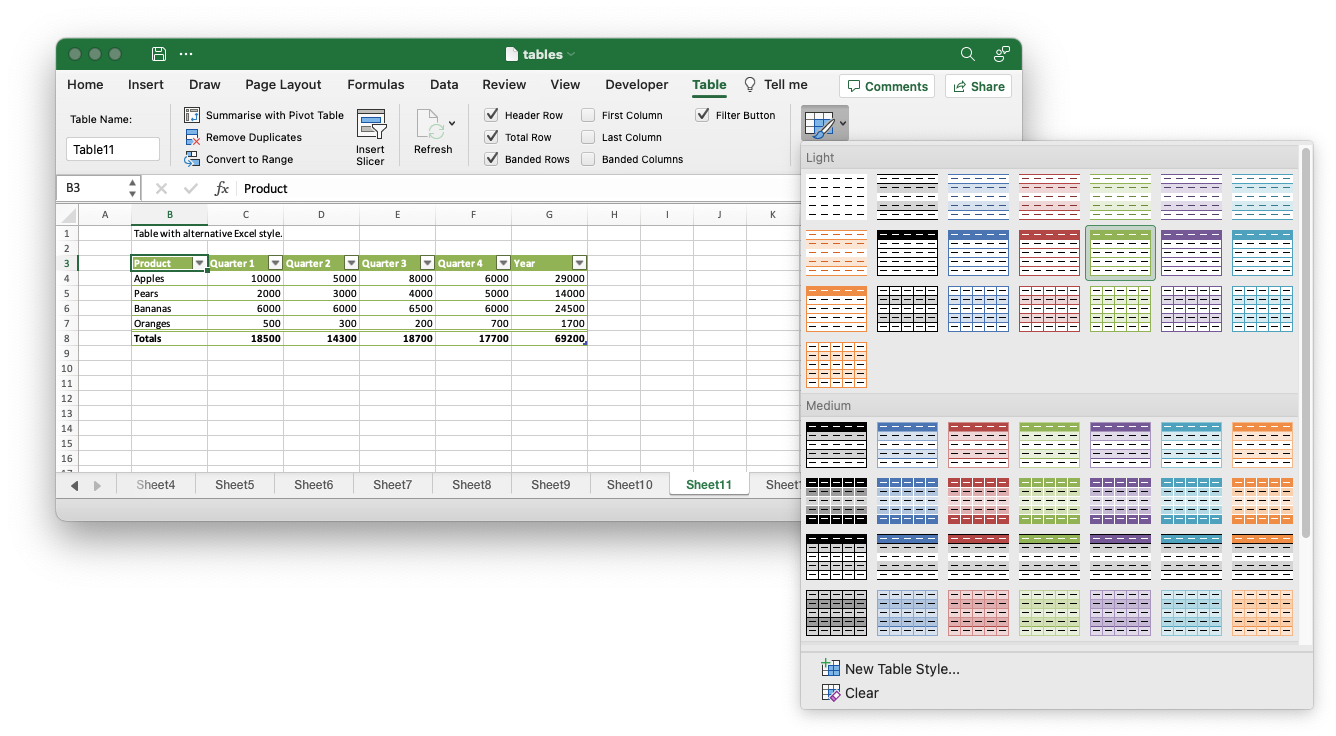Click the Comments button

(x=887, y=86)
